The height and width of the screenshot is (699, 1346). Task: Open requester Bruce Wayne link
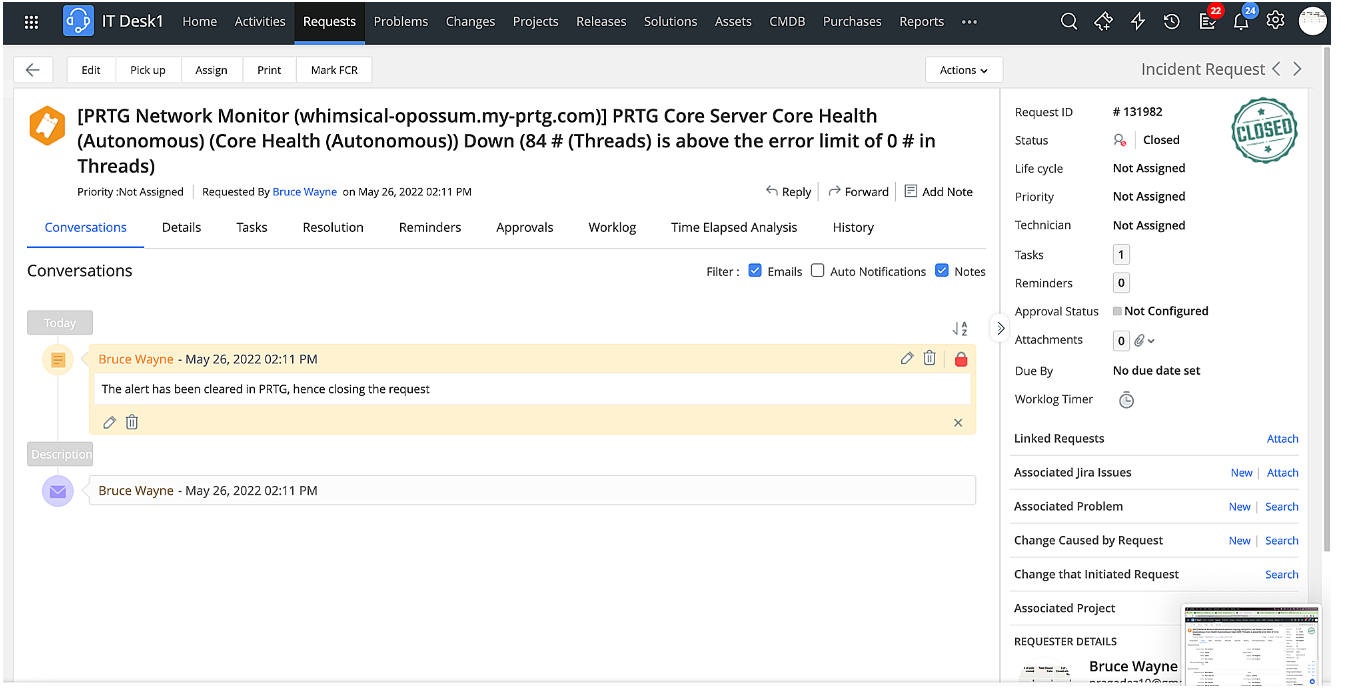[304, 192]
